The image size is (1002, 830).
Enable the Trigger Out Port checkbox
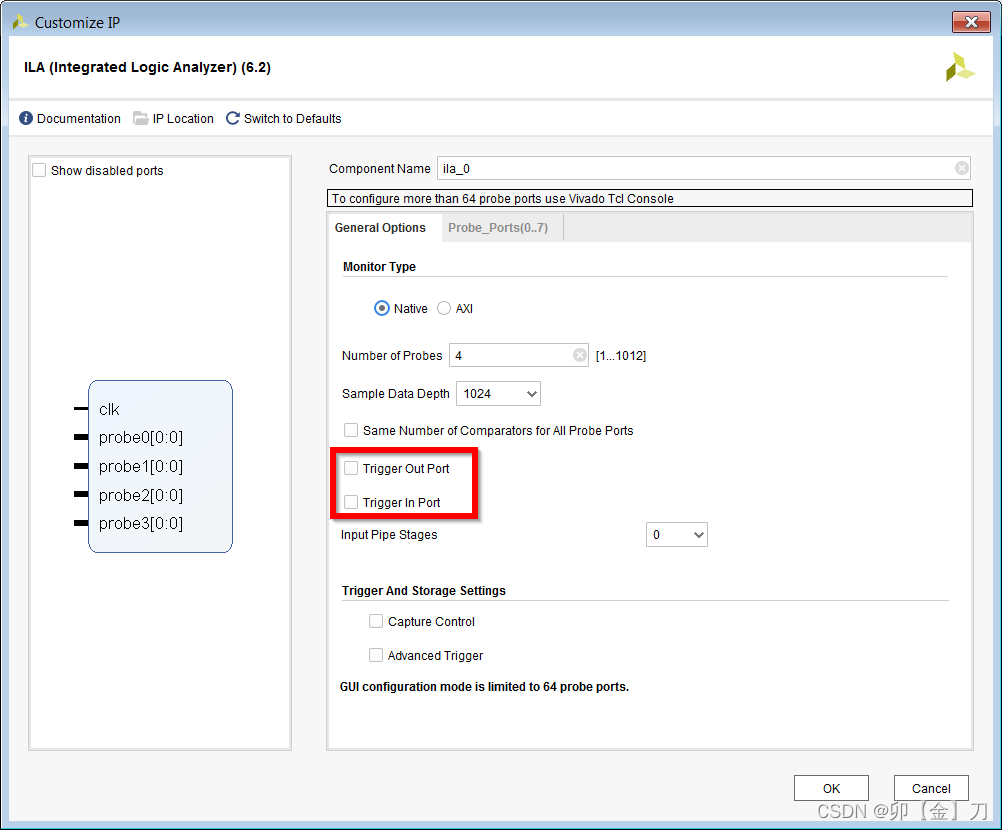click(x=351, y=468)
